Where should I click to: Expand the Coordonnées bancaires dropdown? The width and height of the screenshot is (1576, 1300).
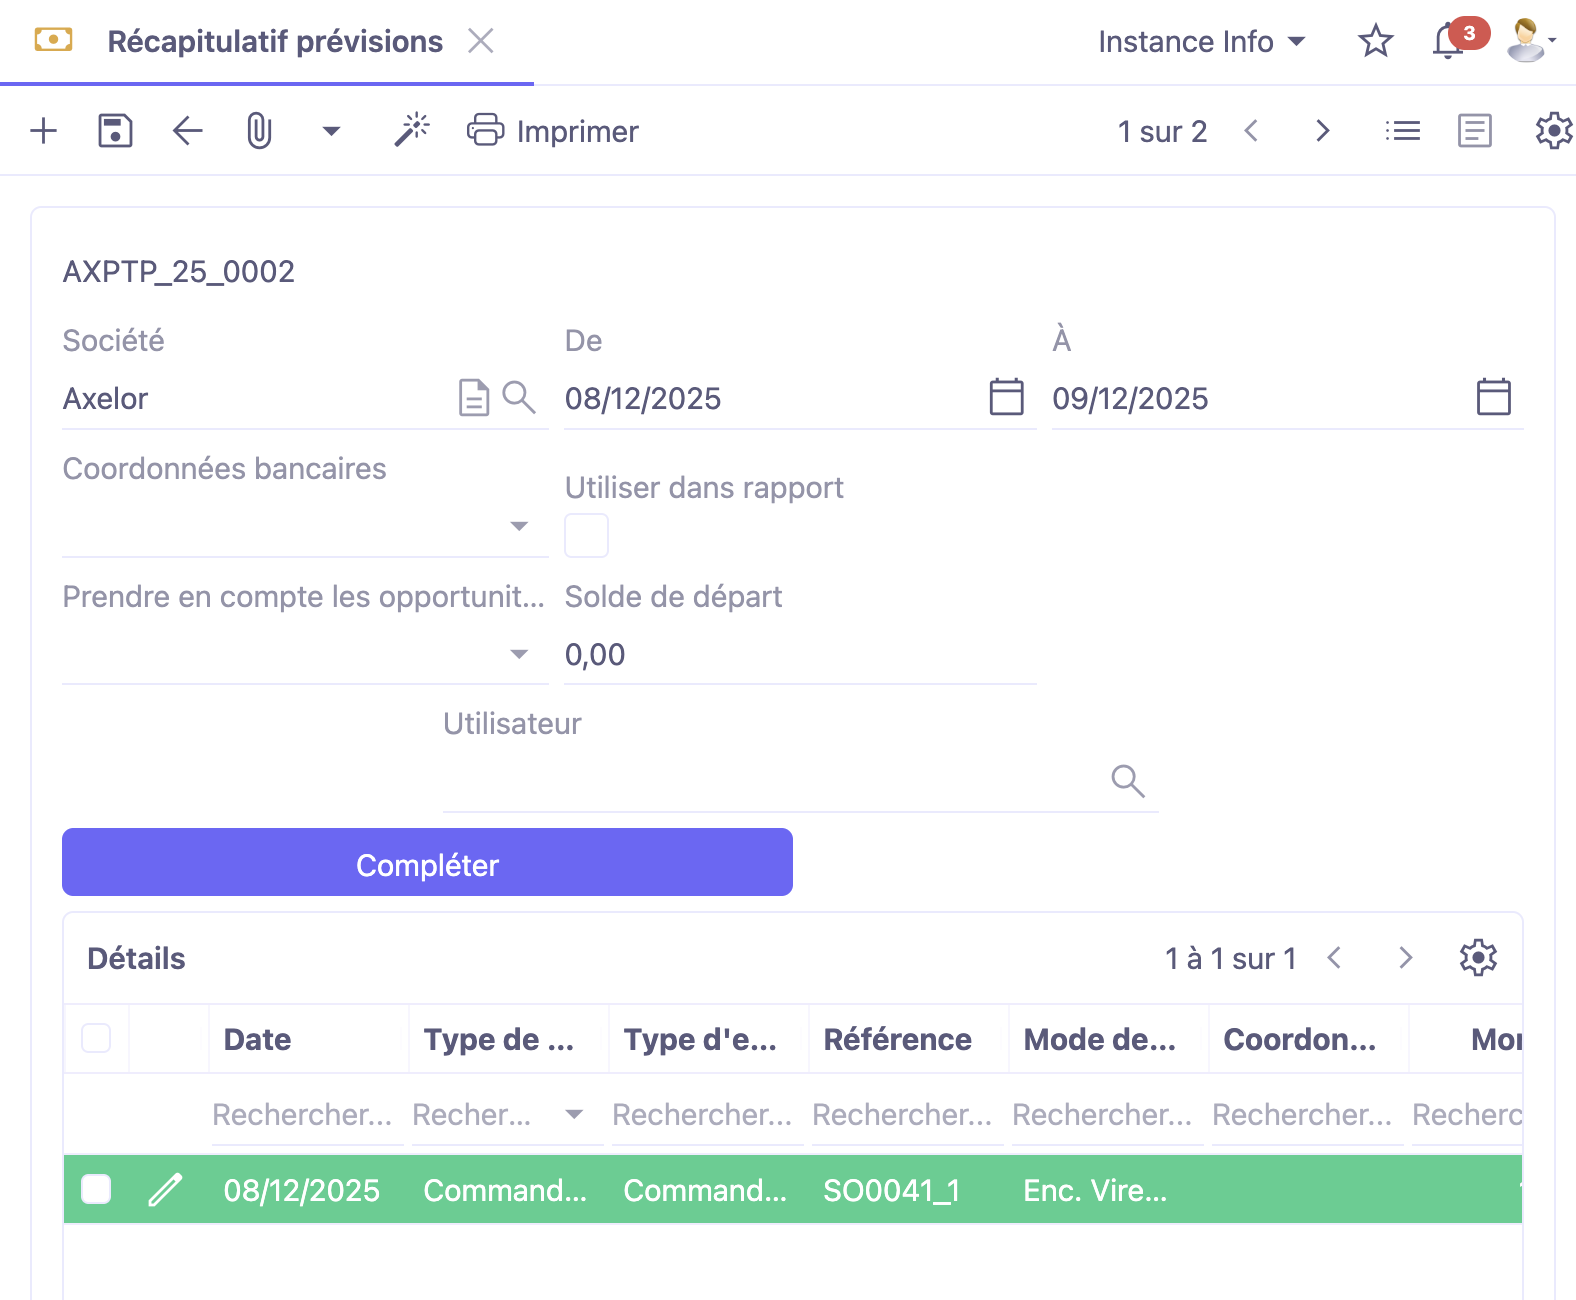tap(518, 526)
